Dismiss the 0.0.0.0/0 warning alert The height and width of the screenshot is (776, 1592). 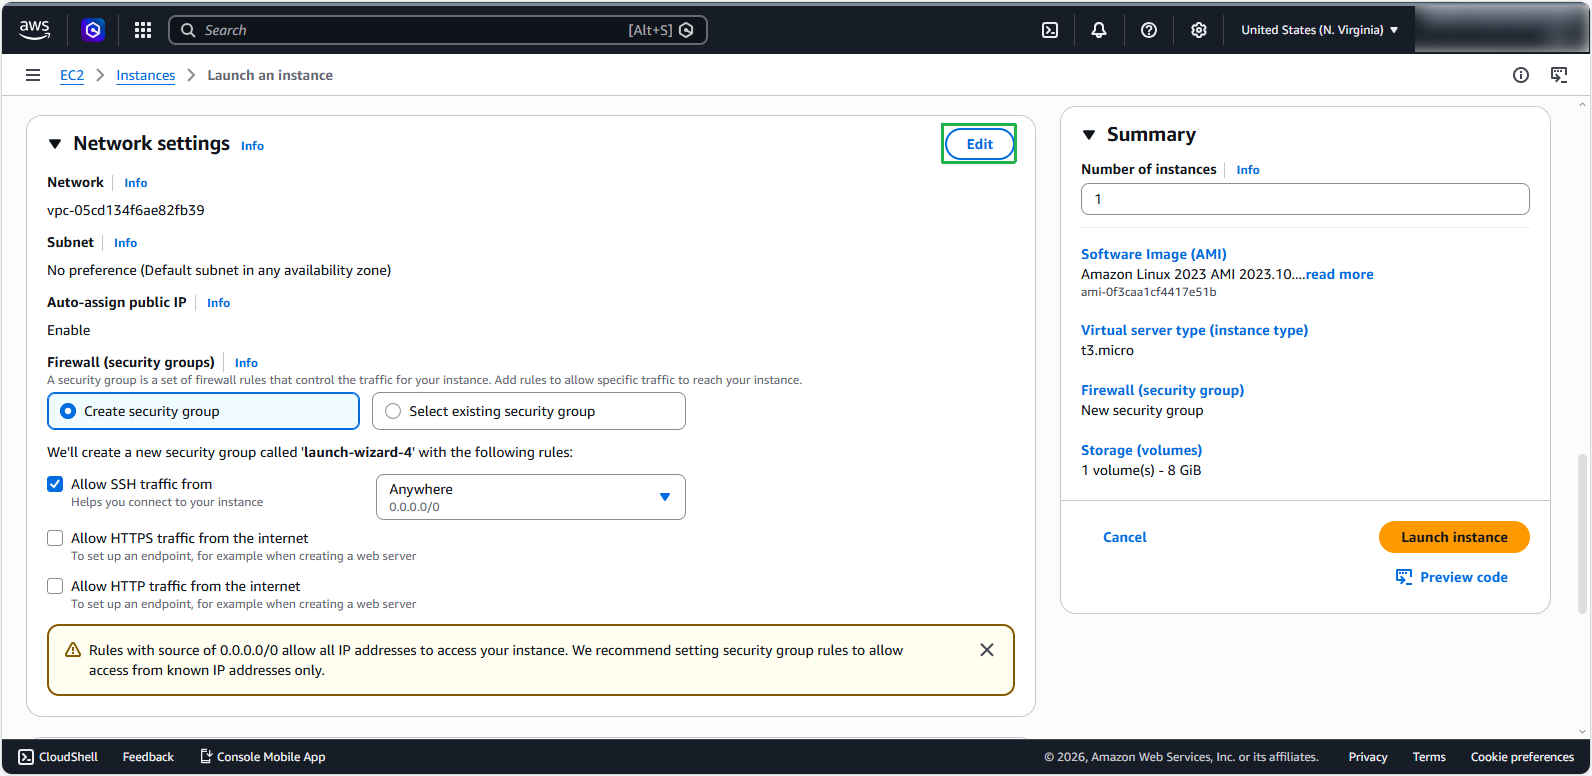tap(987, 650)
